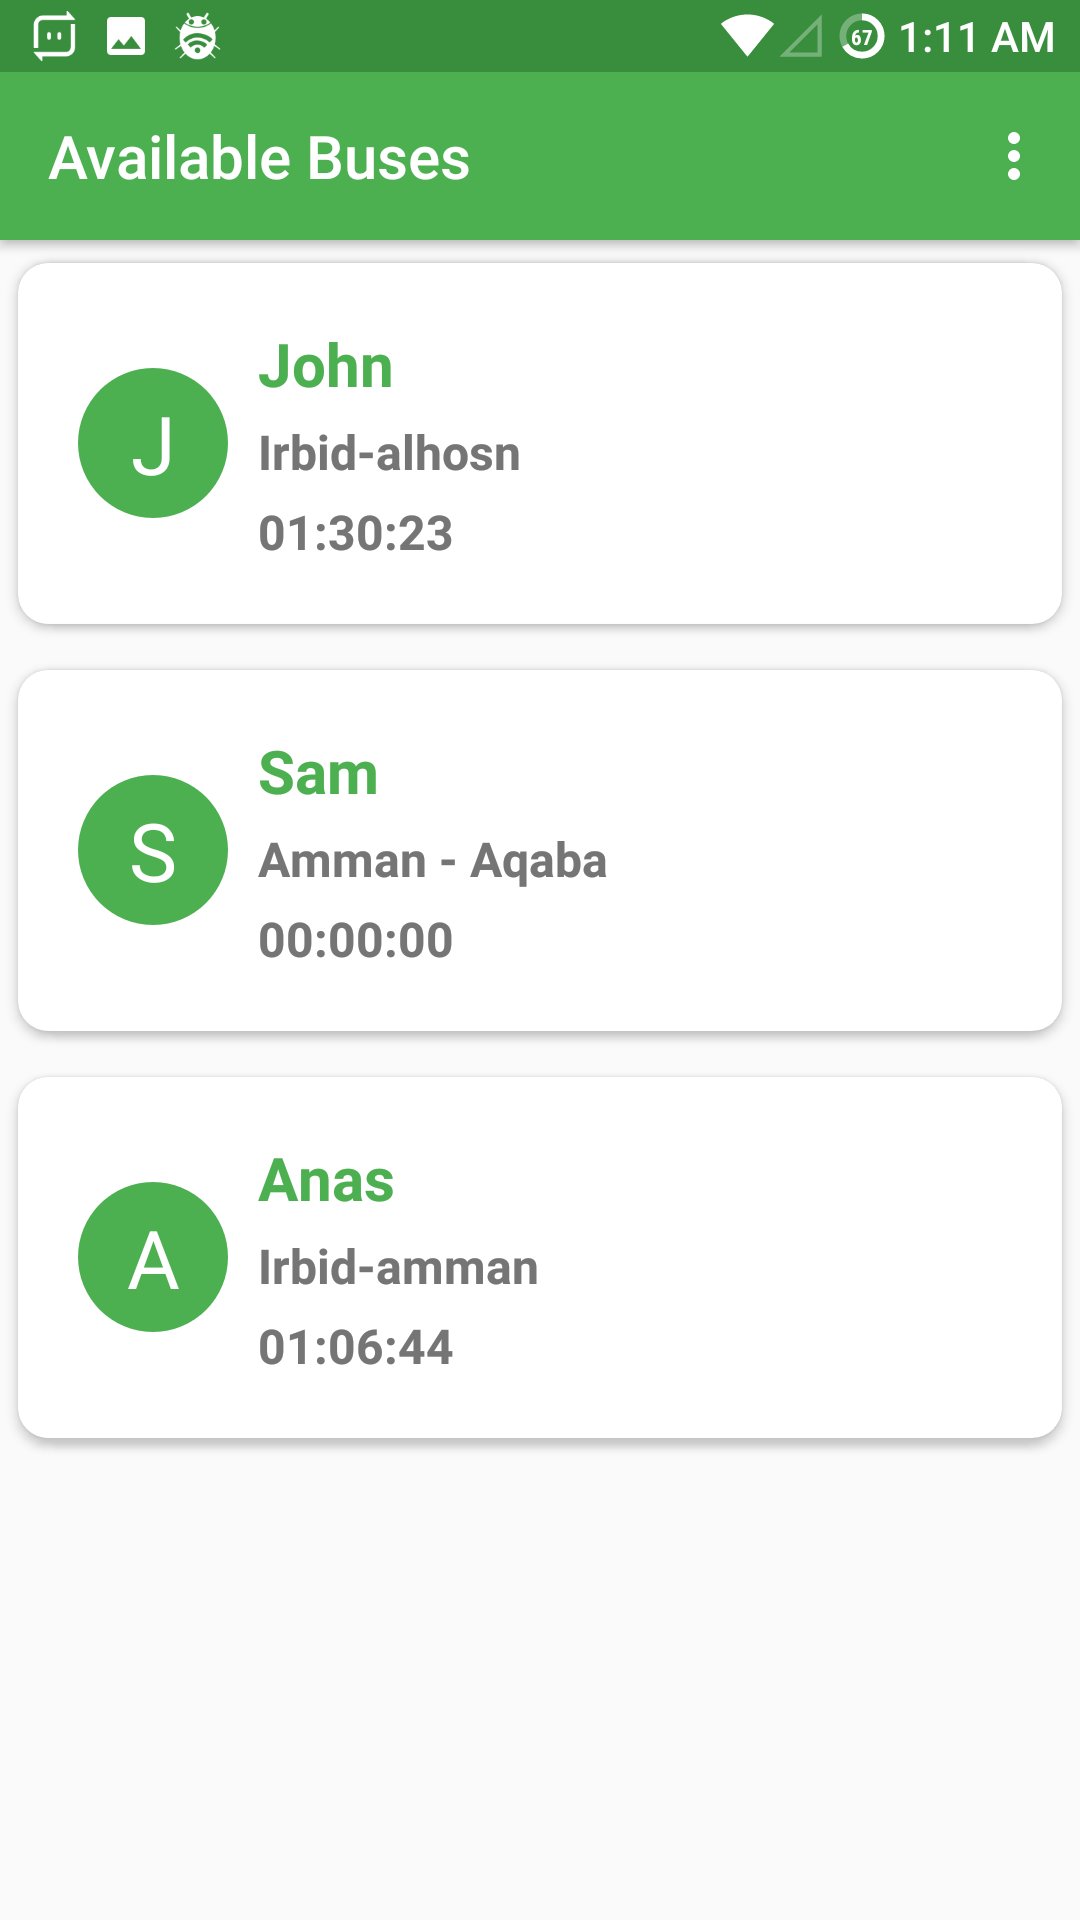Tap the 01:30:23 time on John's card
Image resolution: width=1080 pixels, height=1920 pixels.
[x=356, y=533]
